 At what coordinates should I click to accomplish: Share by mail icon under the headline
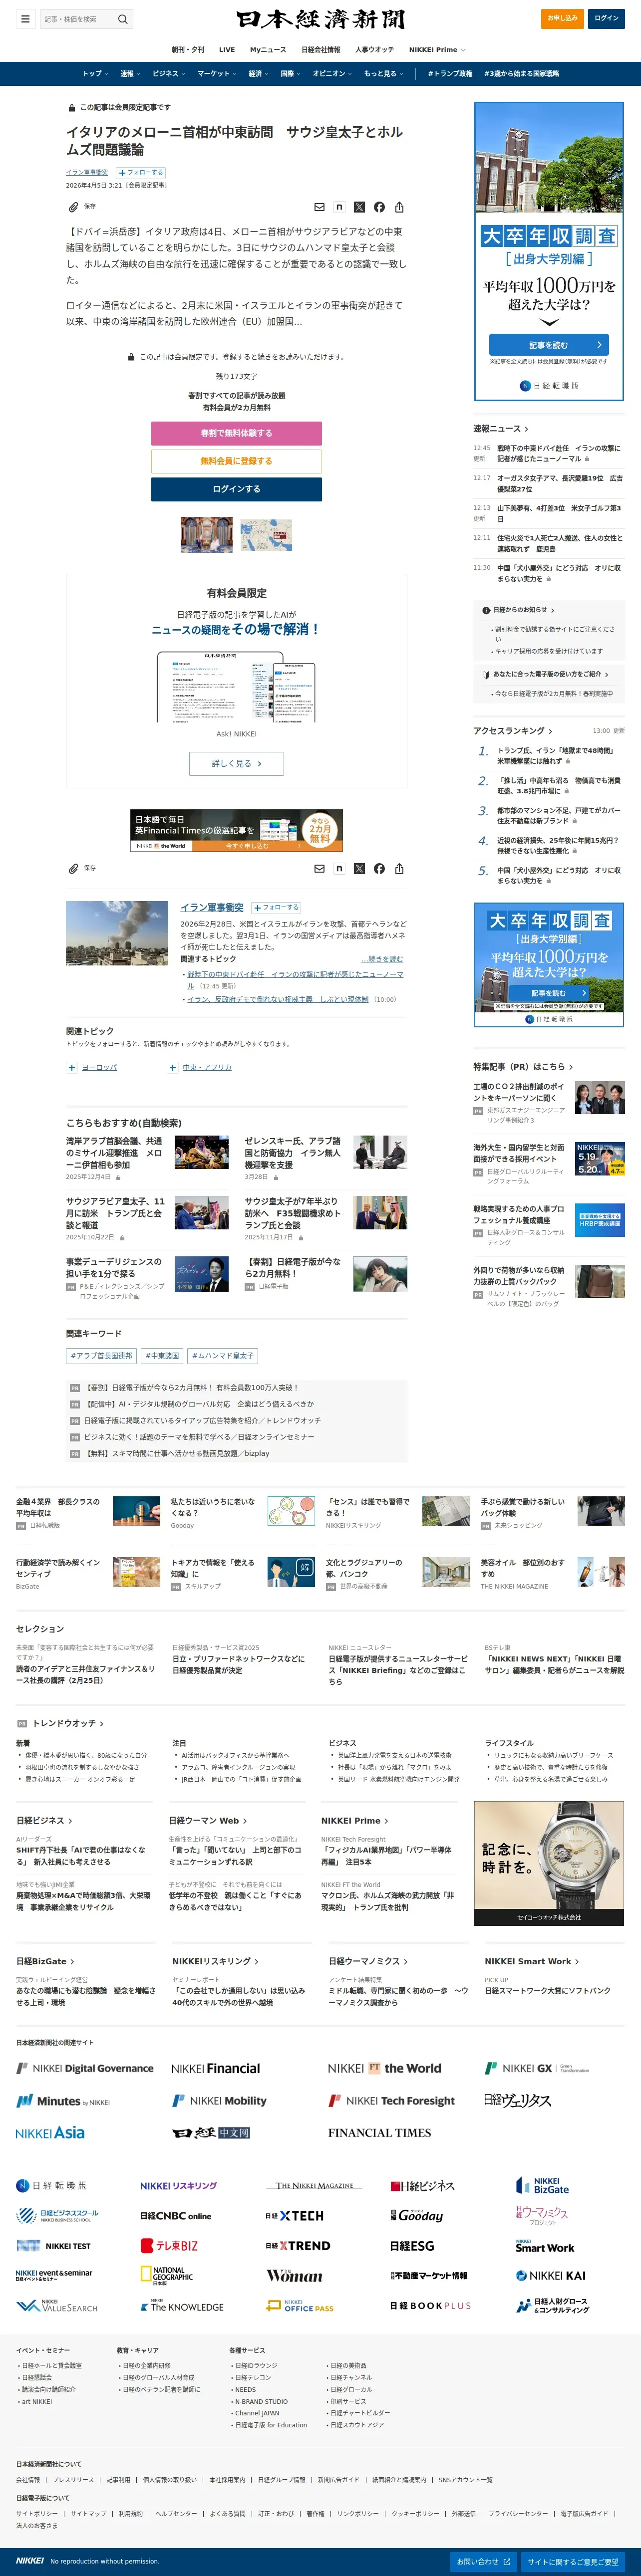[x=320, y=207]
